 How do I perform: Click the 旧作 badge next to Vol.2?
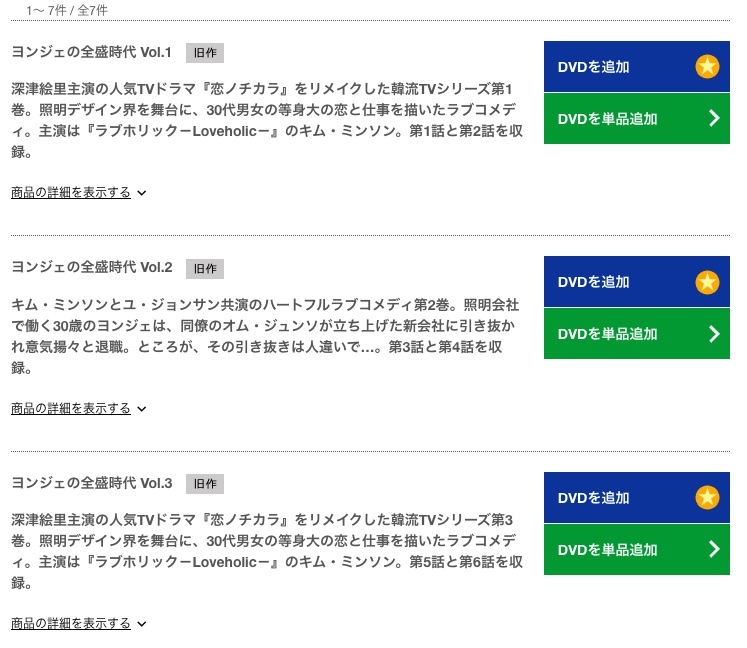[205, 269]
